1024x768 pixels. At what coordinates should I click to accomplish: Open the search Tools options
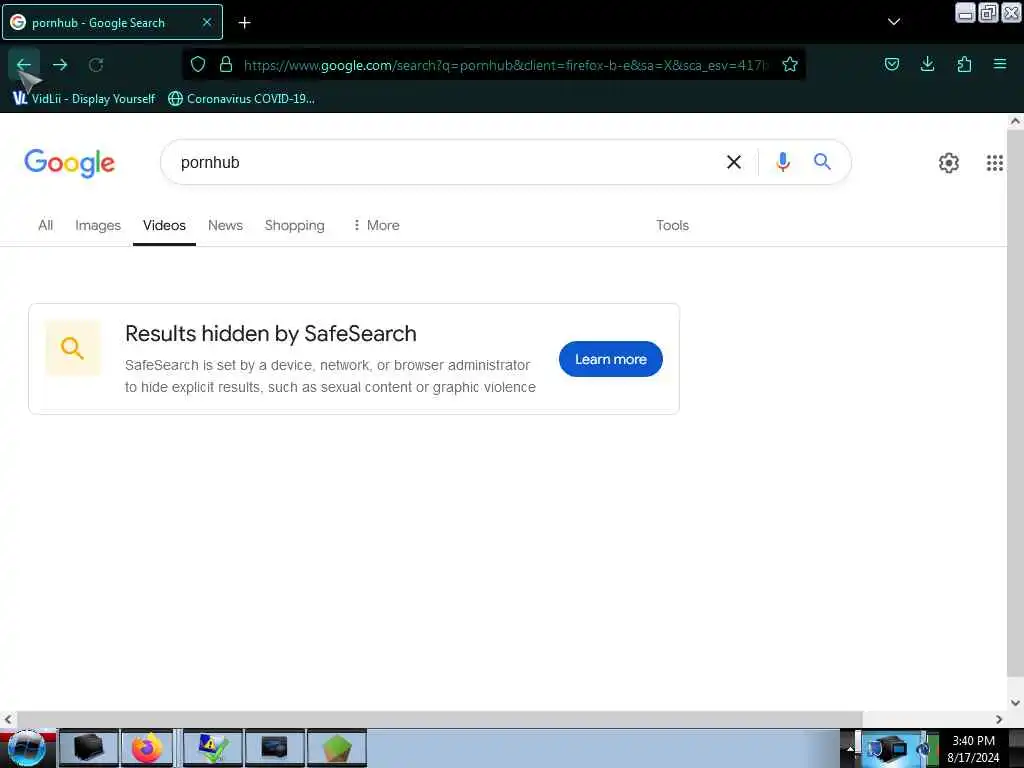click(x=672, y=225)
